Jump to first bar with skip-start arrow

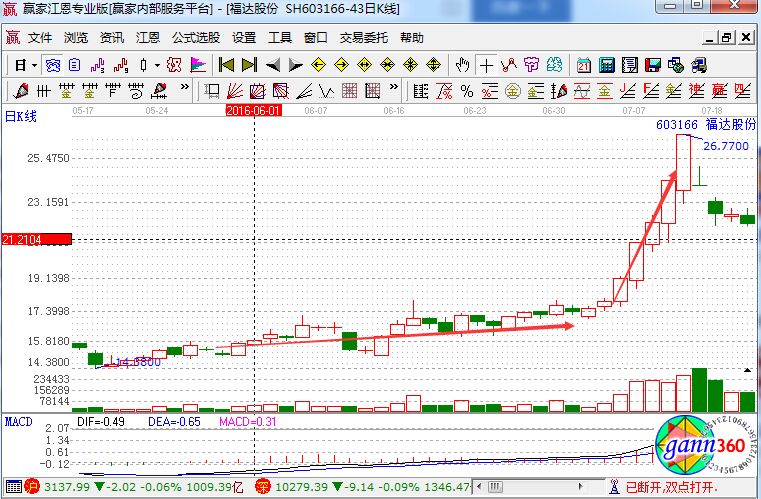pyautogui.click(x=226, y=65)
